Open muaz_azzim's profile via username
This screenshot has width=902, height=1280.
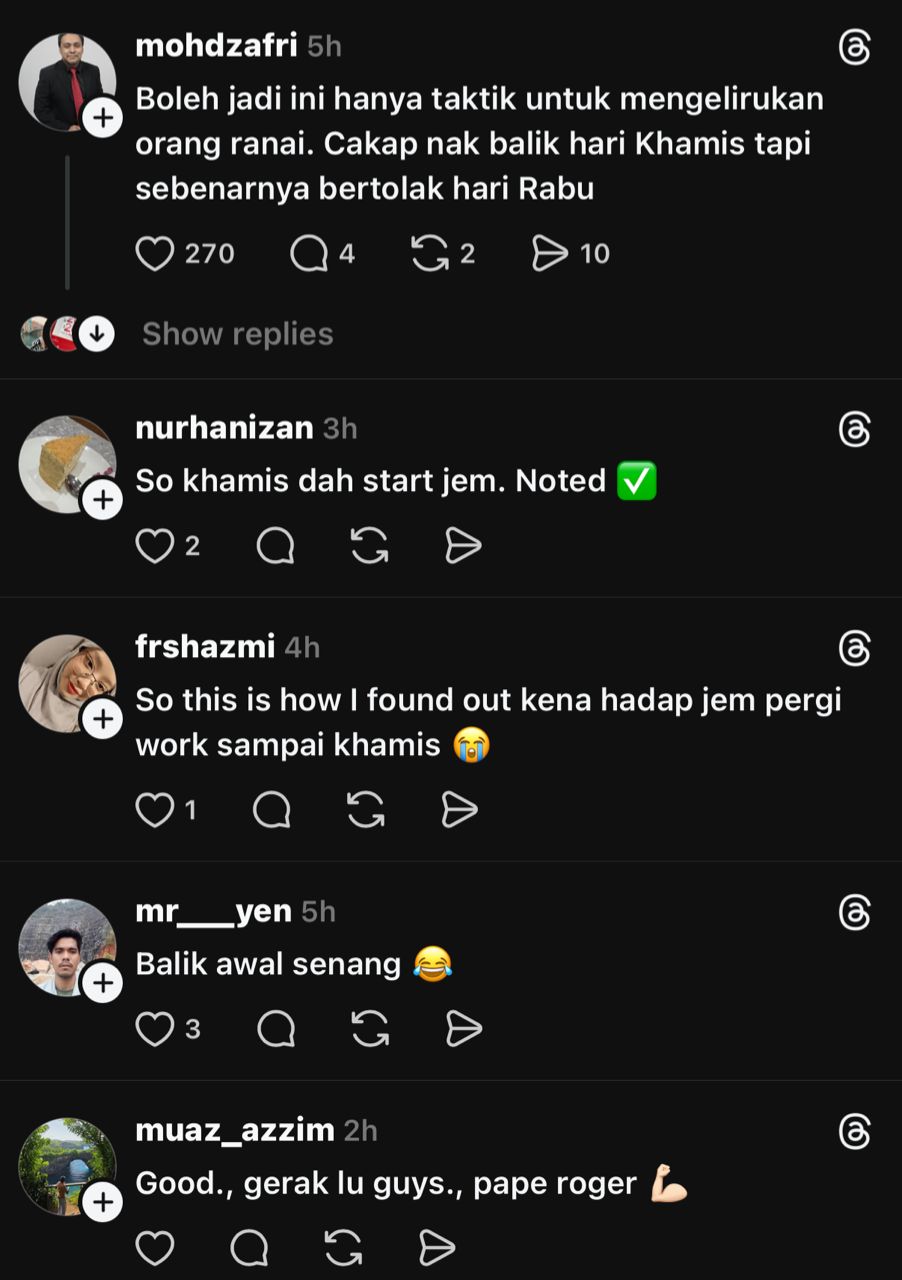point(234,1130)
